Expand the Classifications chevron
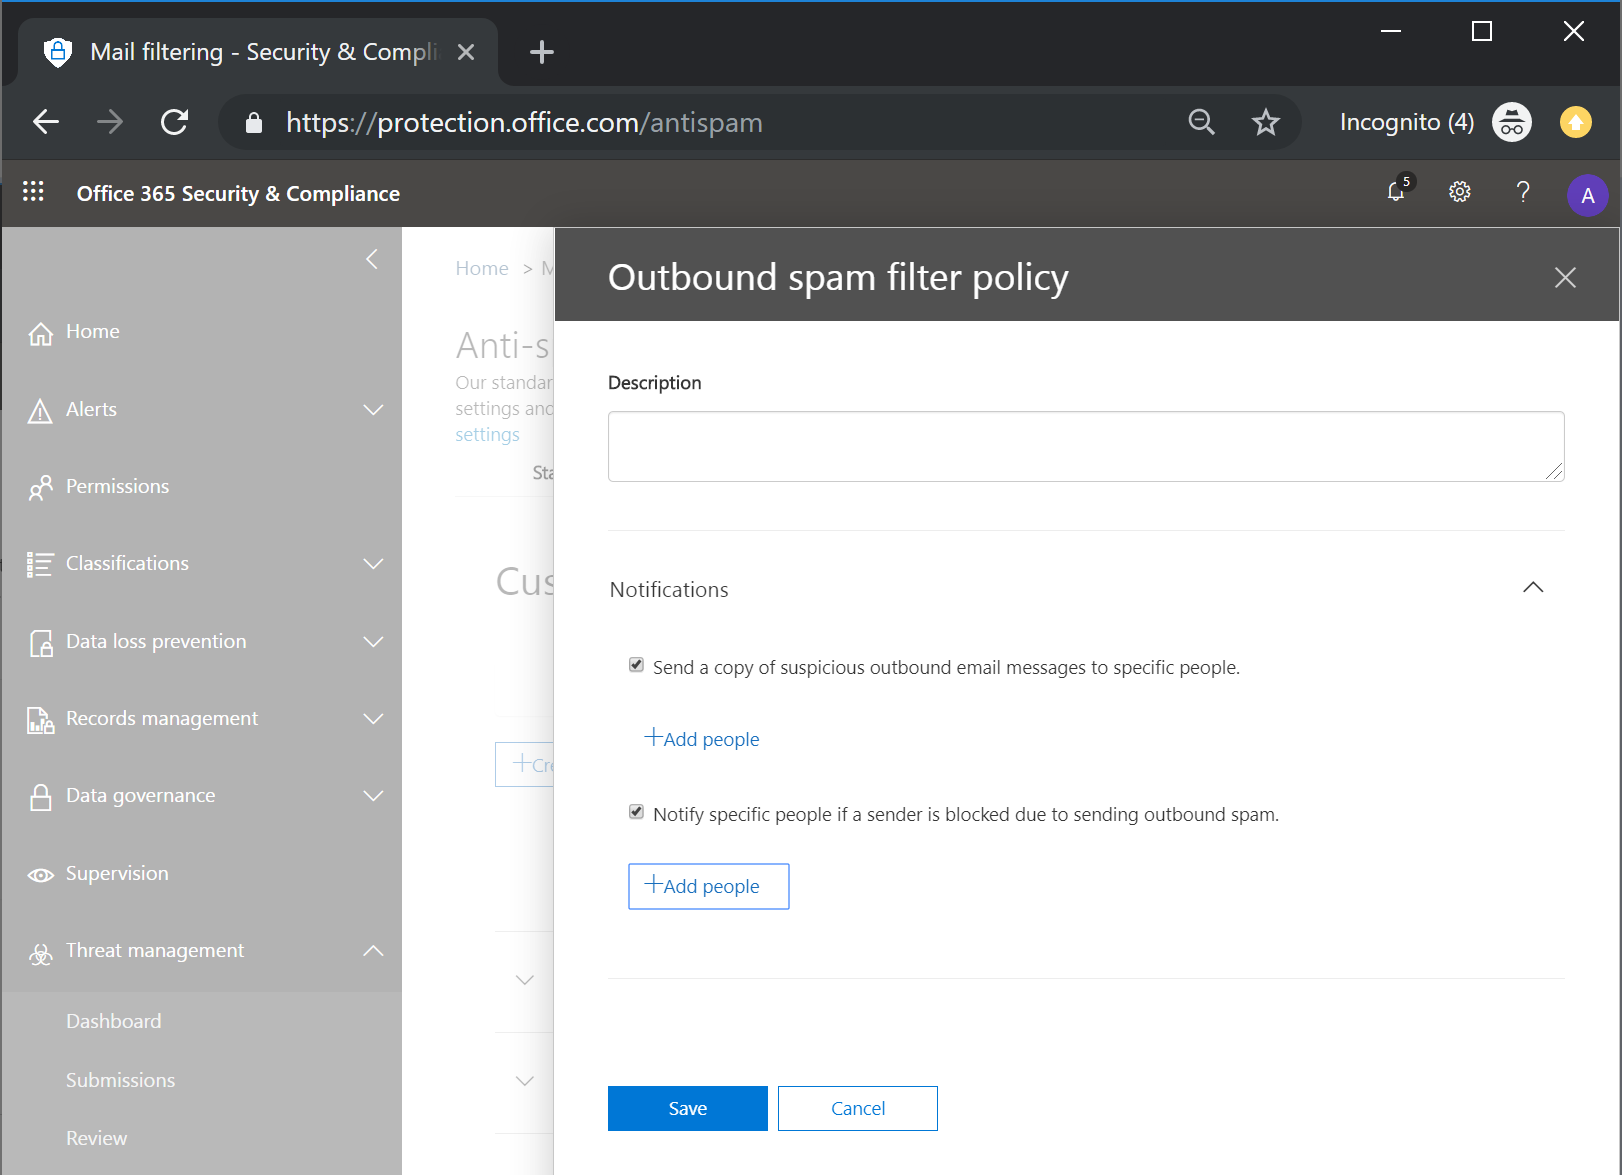Screen dimensions: 1622x1175 [374, 564]
